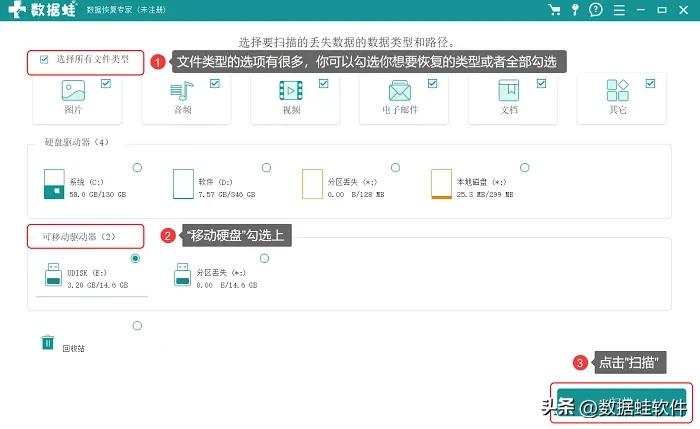Uncheck the 图片 file type checkbox
Image resolution: width=700 pixels, height=429 pixels.
[106, 83]
